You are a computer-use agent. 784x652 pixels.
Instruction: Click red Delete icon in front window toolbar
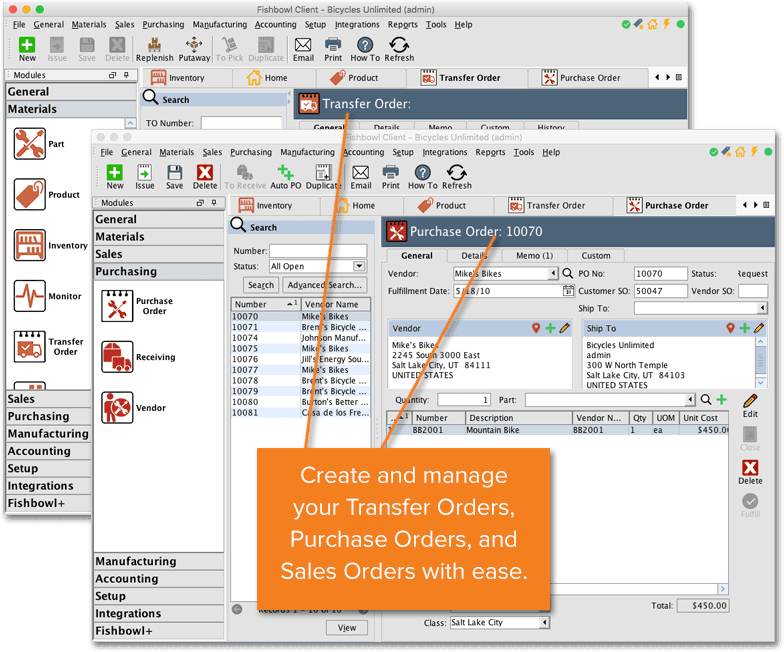coord(205,177)
